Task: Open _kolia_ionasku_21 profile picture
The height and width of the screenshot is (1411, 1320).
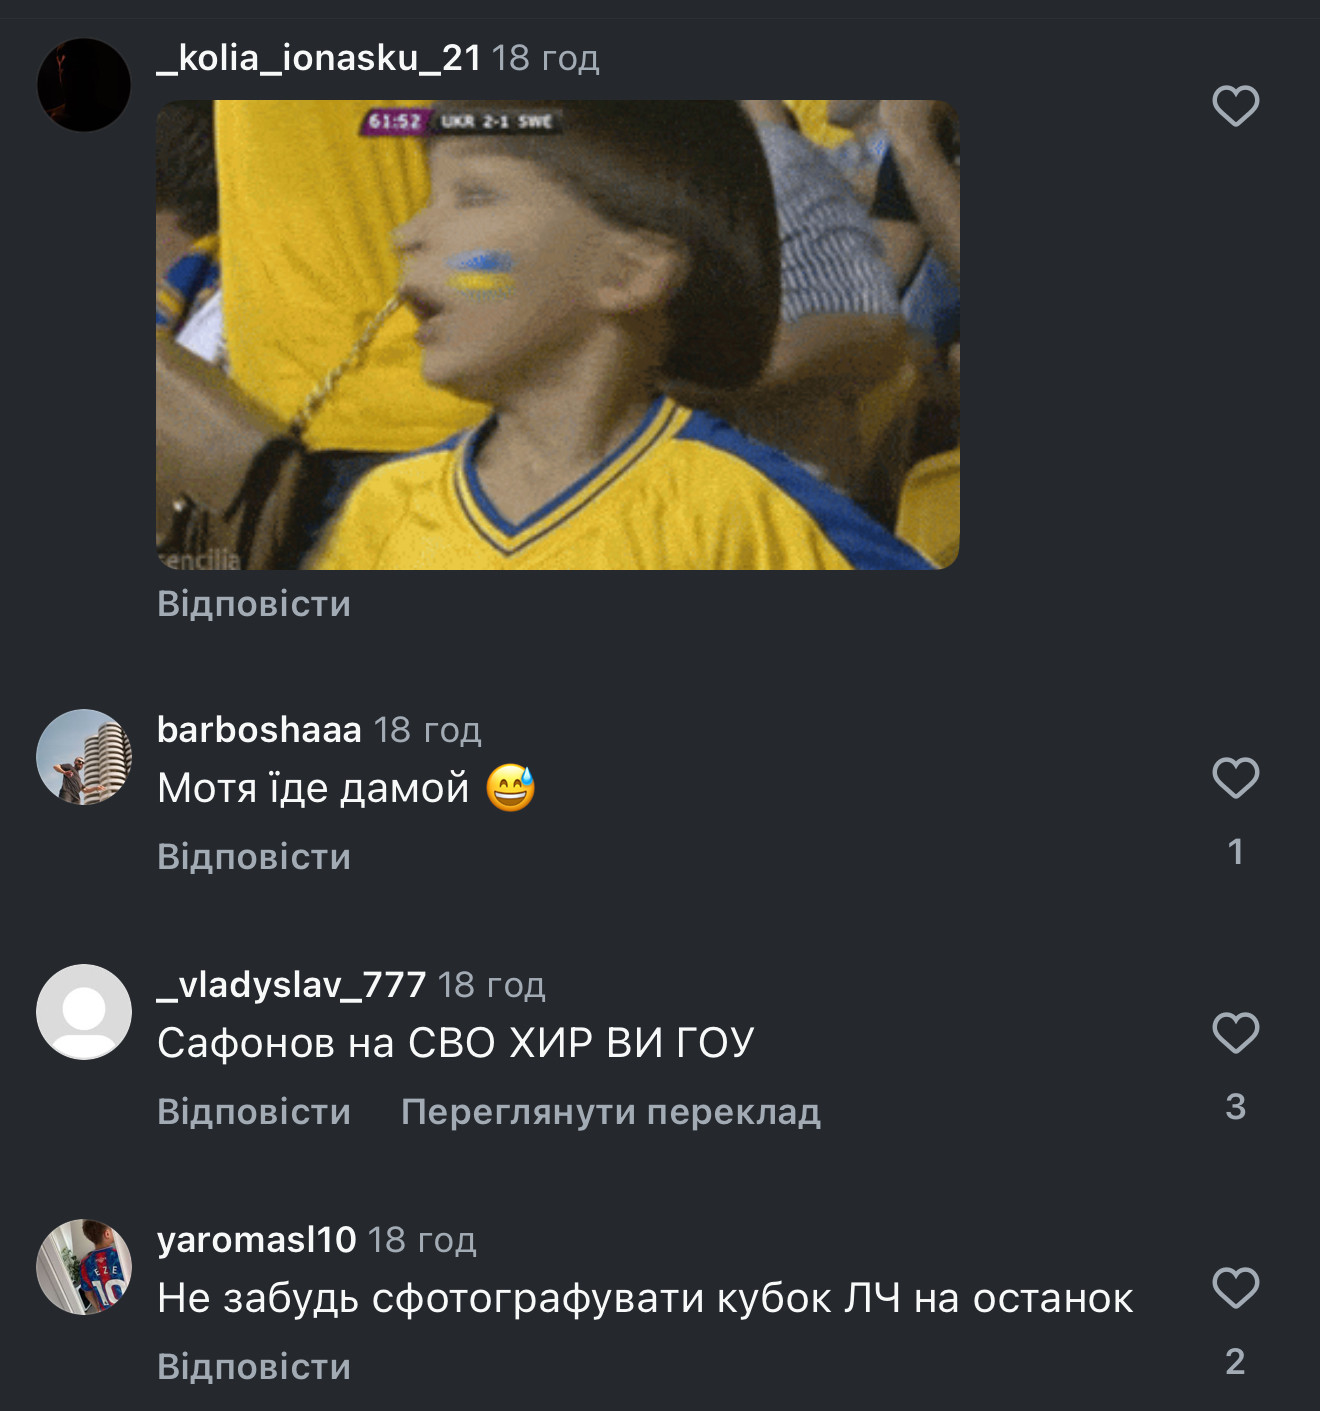Action: (84, 85)
